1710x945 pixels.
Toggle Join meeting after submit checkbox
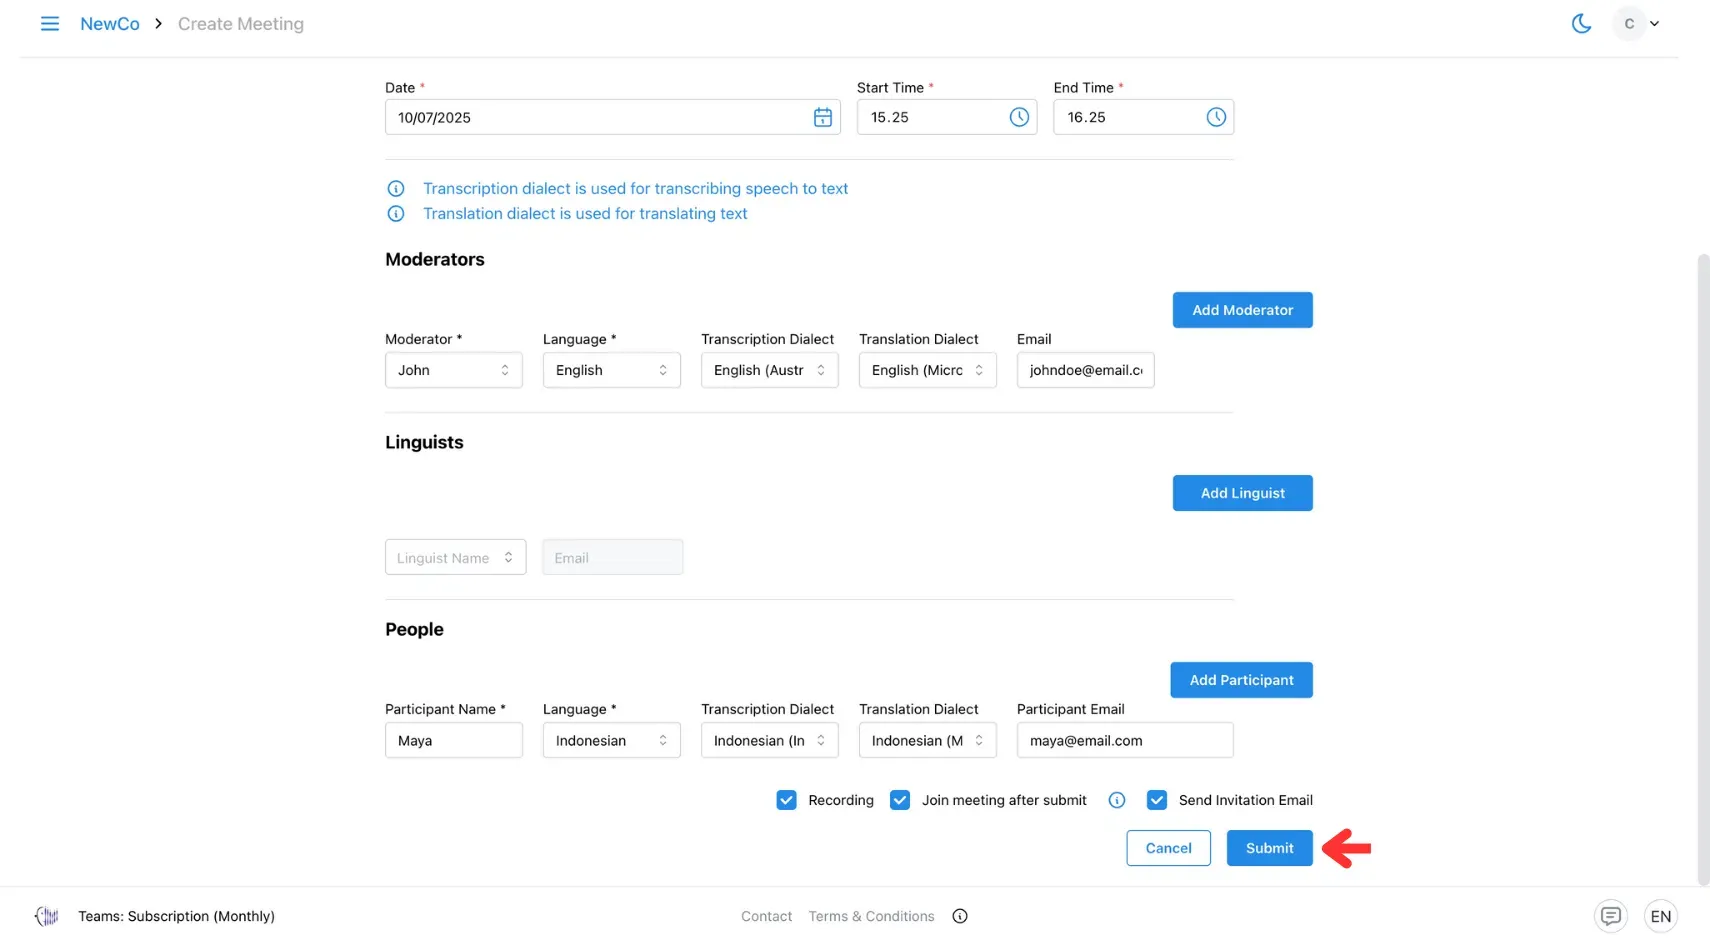[x=900, y=800]
